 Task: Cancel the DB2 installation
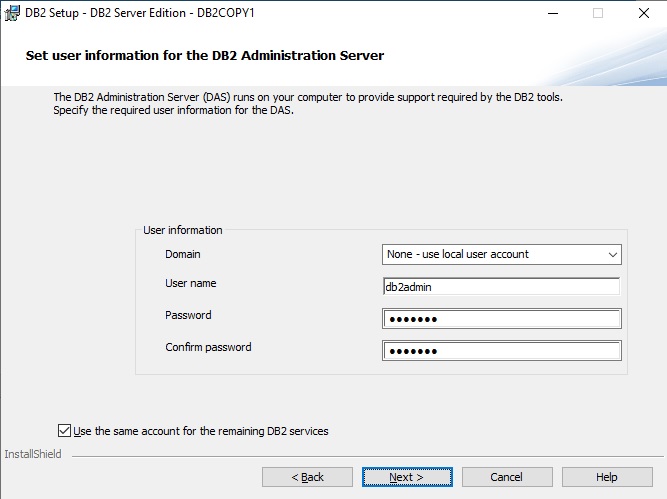pyautogui.click(x=507, y=477)
